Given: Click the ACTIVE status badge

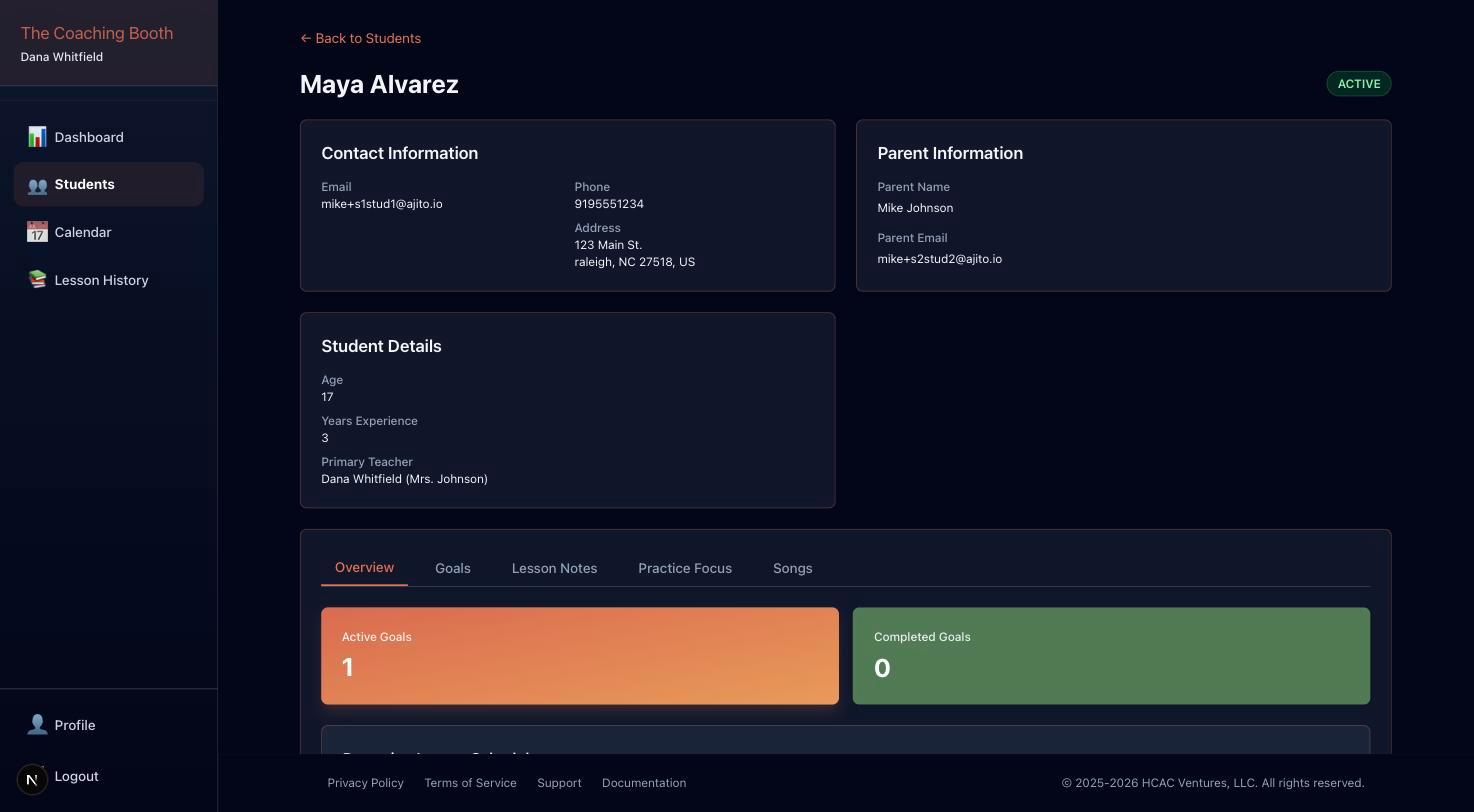Looking at the screenshot, I should tap(1359, 84).
